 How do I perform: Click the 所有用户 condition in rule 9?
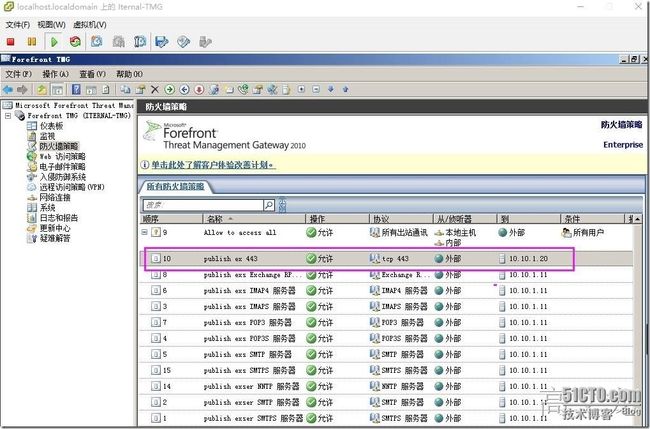point(582,233)
